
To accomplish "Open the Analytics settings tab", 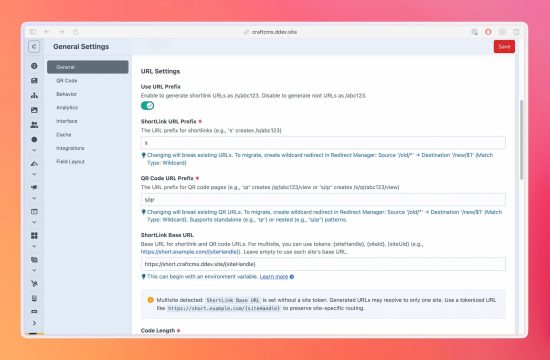I will (88, 108).
